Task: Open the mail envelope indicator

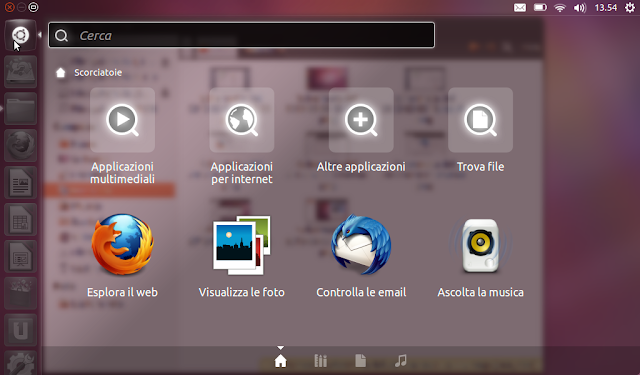Action: pos(520,7)
